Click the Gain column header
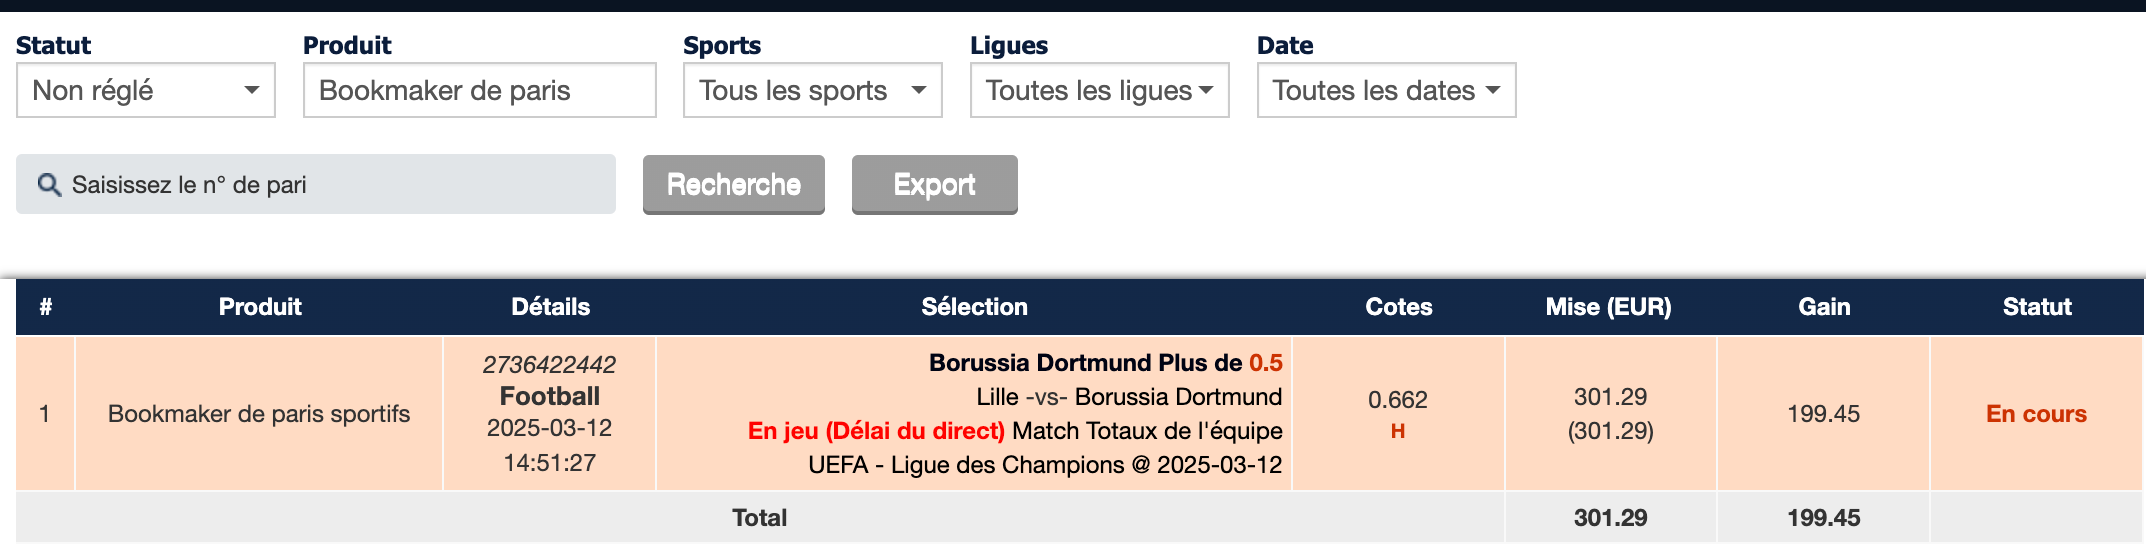This screenshot has height=558, width=2146. point(1824,307)
